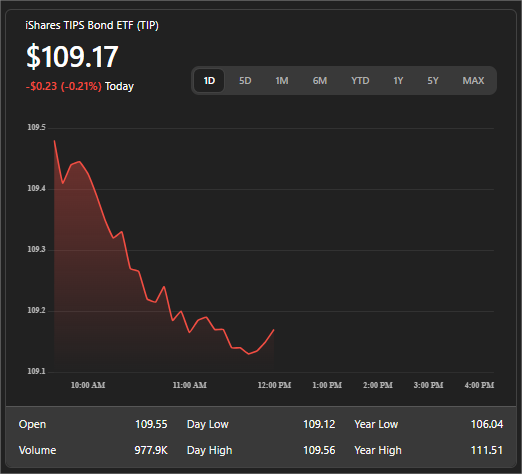Open the 5Y chart range
This screenshot has height=474, width=522.
(x=433, y=81)
